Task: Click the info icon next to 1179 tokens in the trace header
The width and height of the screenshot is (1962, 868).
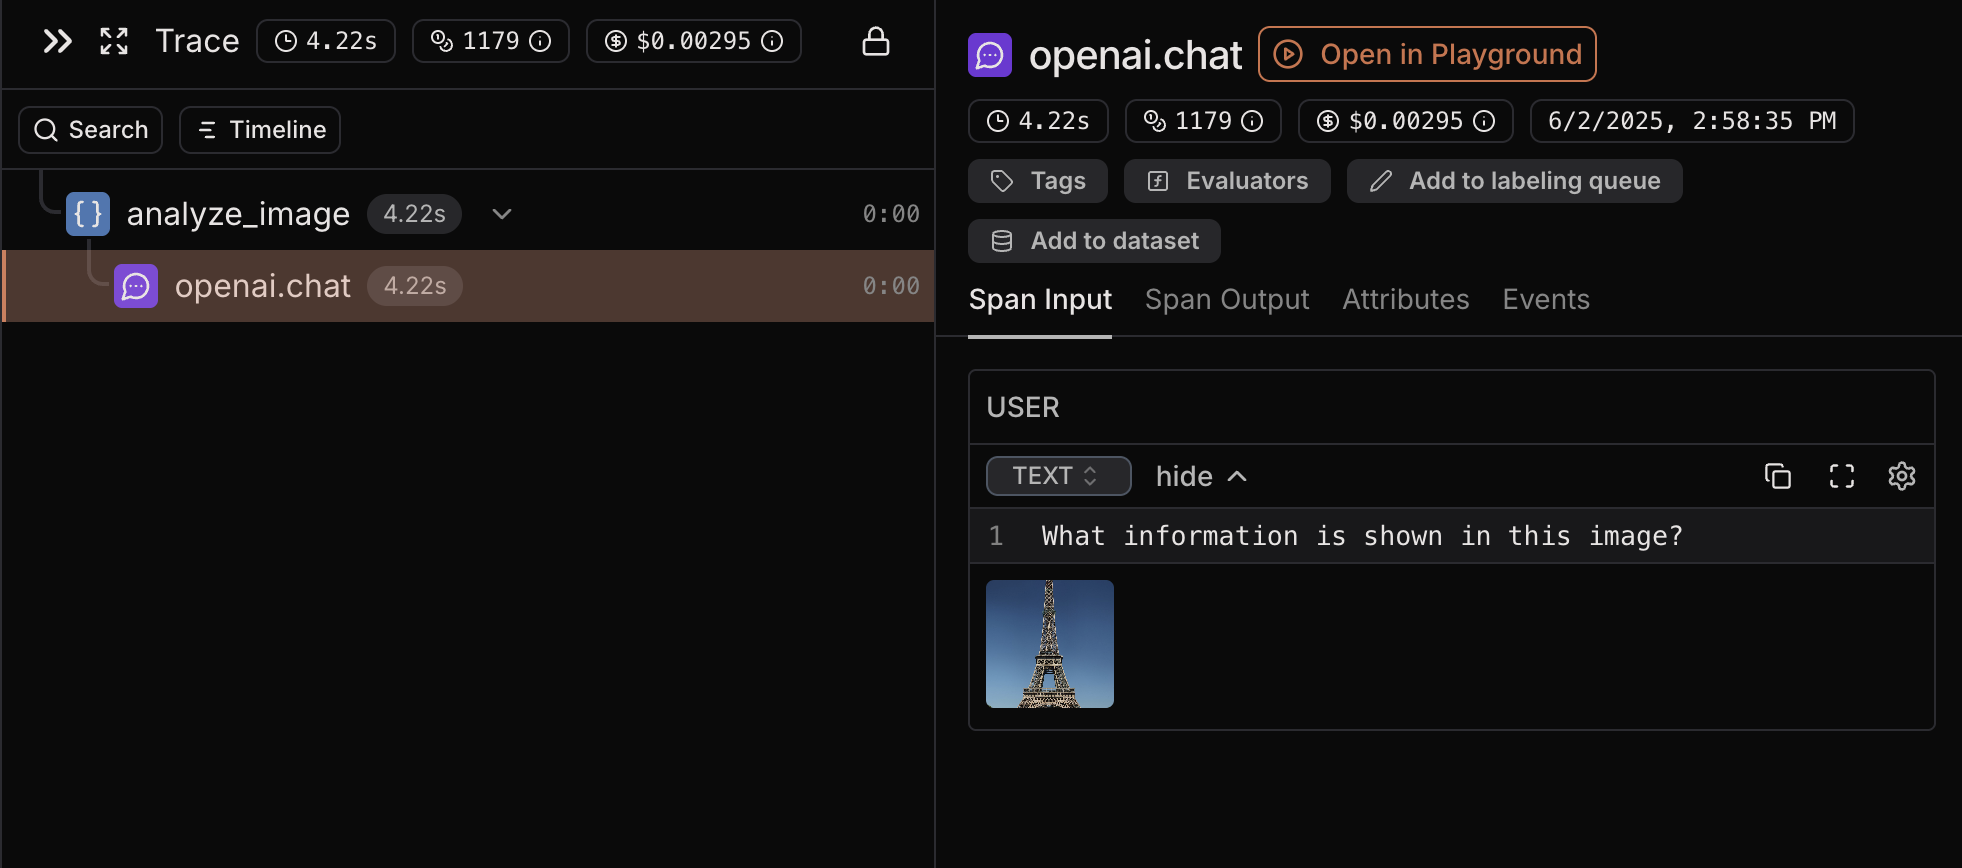Action: point(540,41)
